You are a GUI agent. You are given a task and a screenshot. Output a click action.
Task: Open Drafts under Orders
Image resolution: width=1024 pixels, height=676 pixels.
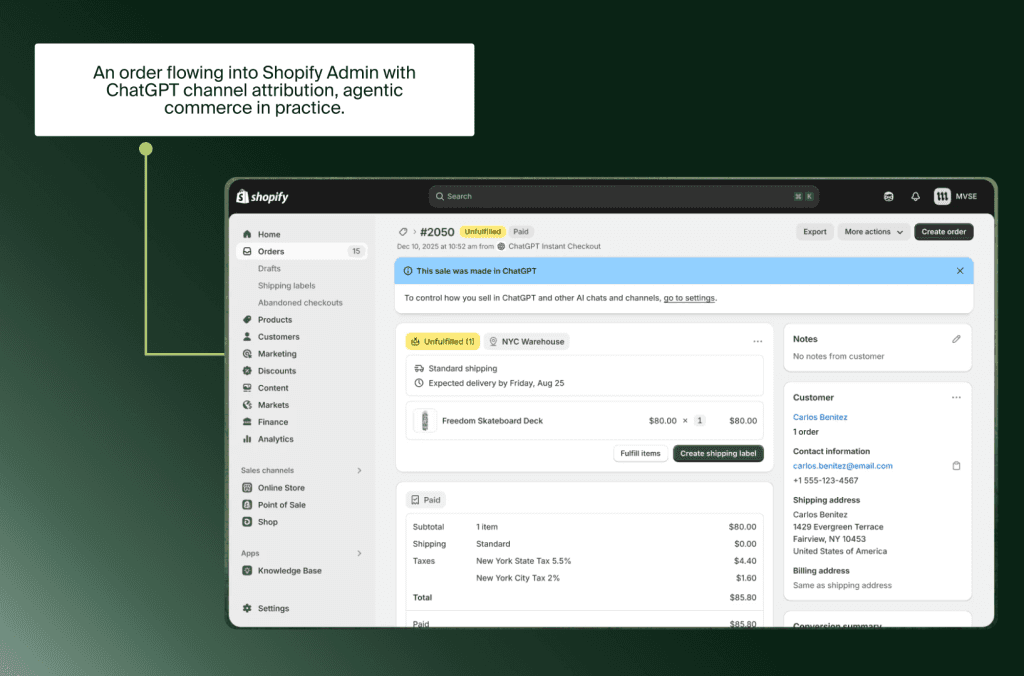click(269, 268)
